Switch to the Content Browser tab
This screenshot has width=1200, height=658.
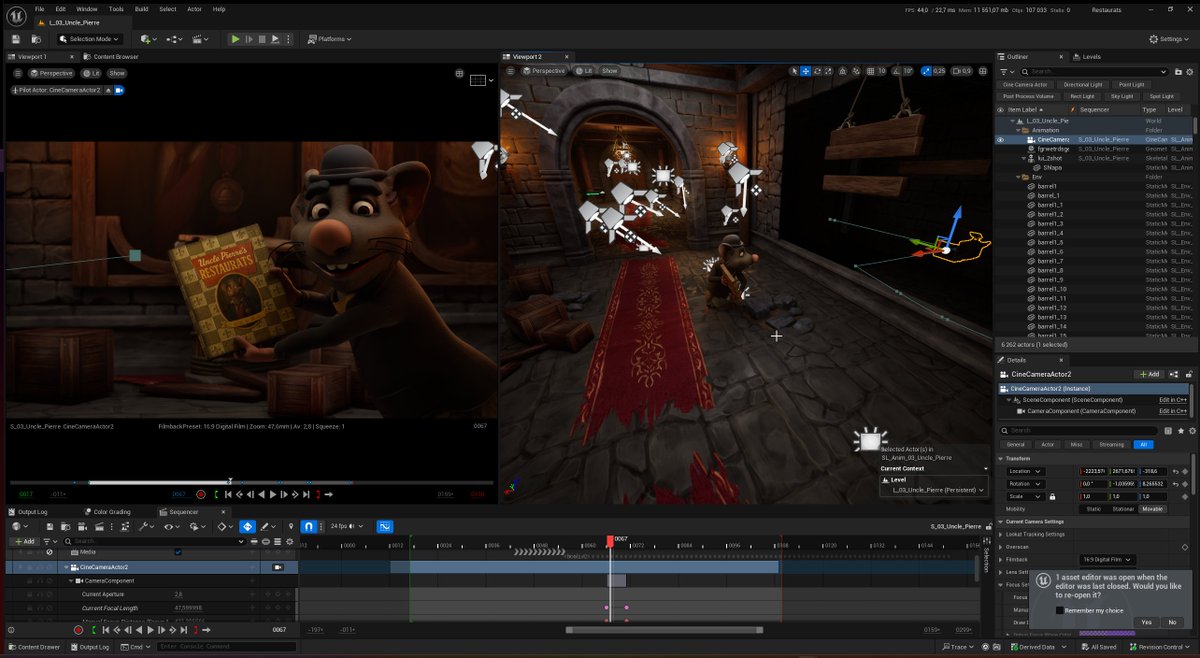pos(110,57)
